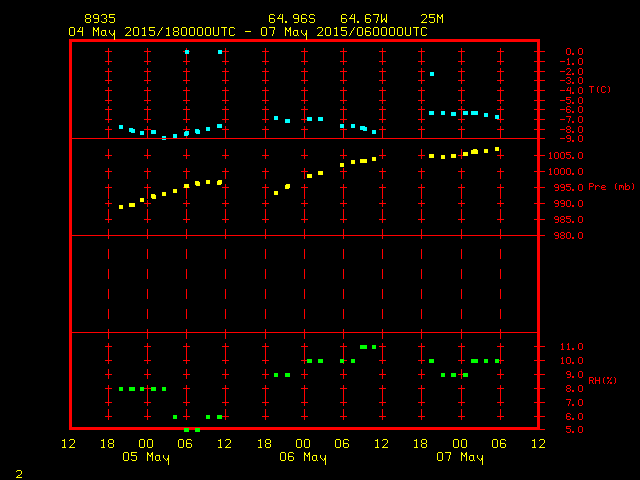
Task: Click the lone cyan temperature point at -2.0
Action: 432,74
